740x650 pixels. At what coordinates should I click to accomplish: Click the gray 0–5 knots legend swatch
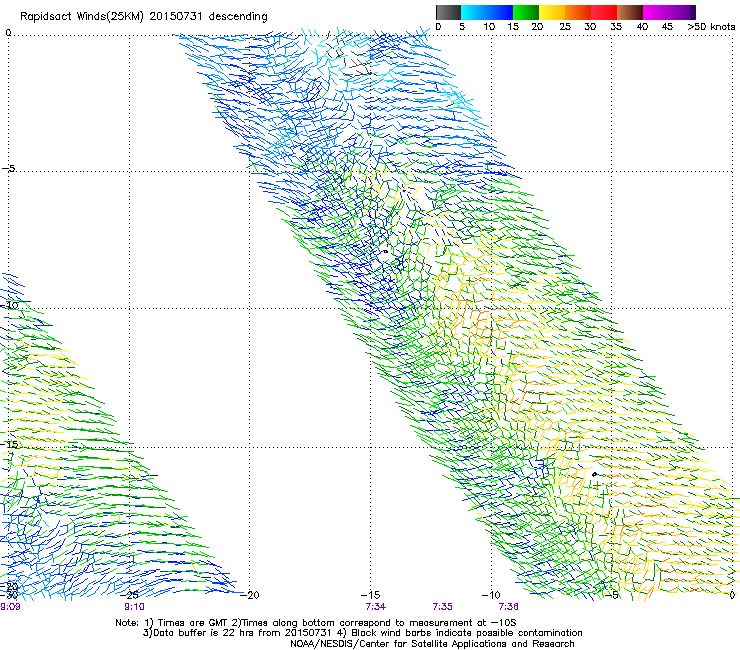click(x=448, y=12)
